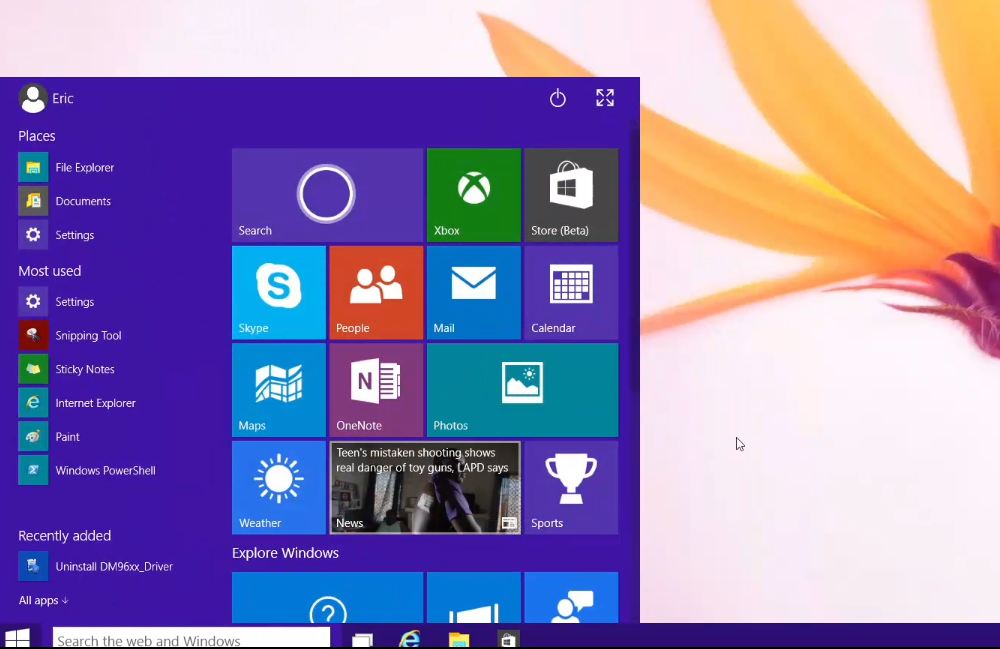Click the Explore Windows group heading
This screenshot has width=1000, height=649.
point(285,553)
